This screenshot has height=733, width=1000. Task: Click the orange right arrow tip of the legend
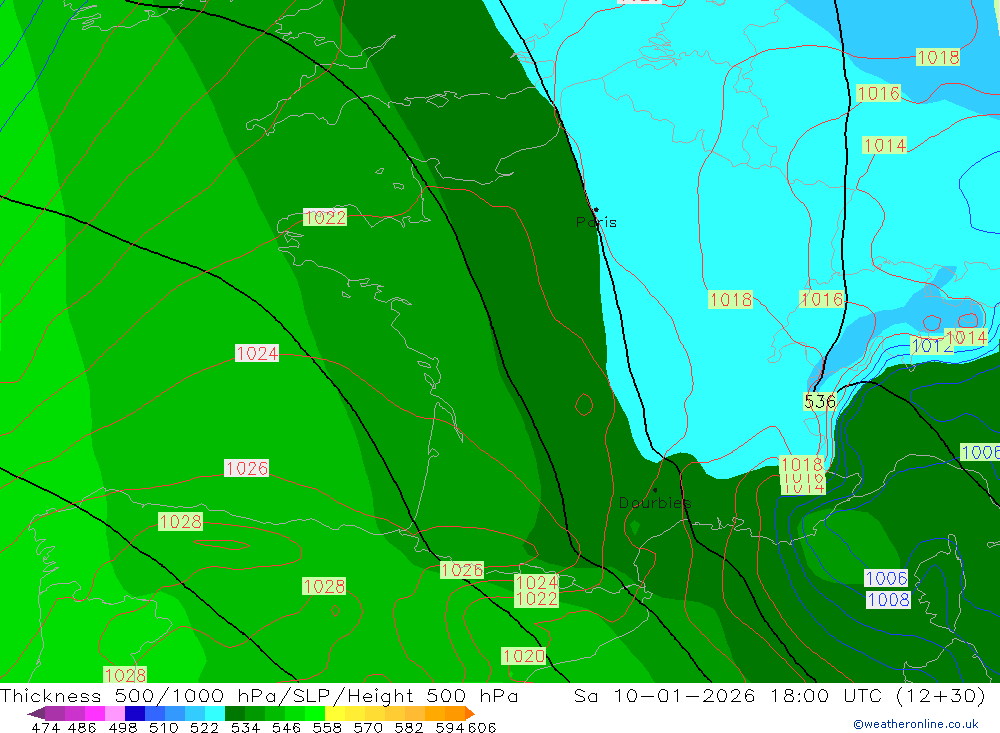pyautogui.click(x=470, y=713)
